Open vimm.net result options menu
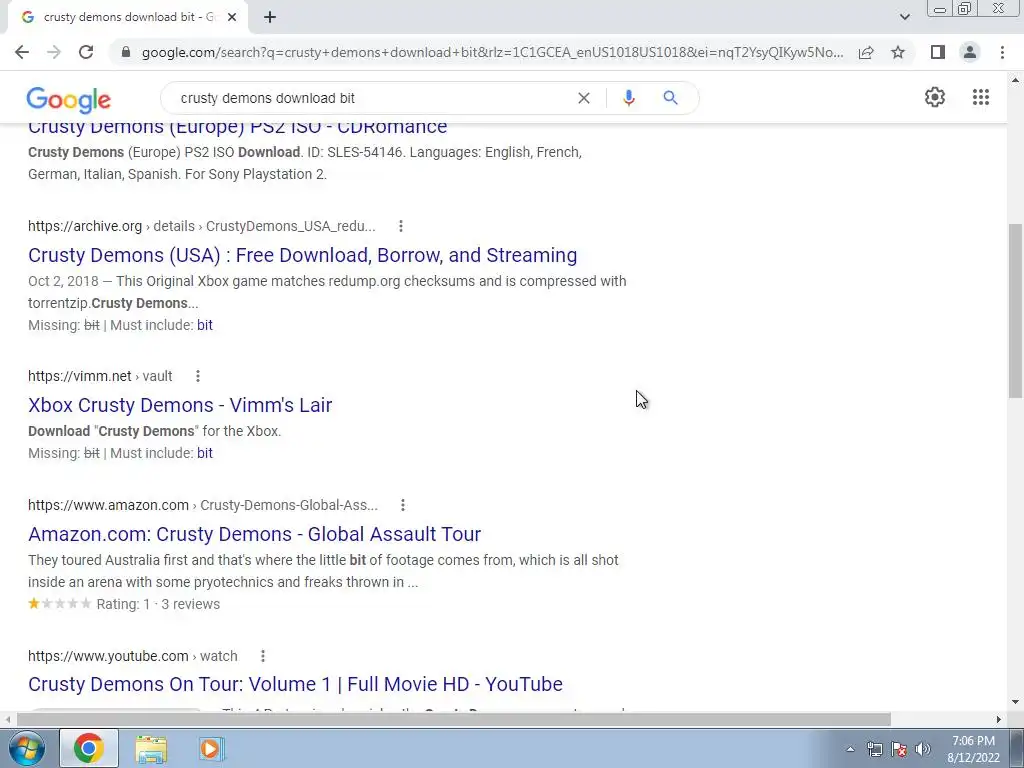This screenshot has height=768, width=1024. click(x=198, y=376)
